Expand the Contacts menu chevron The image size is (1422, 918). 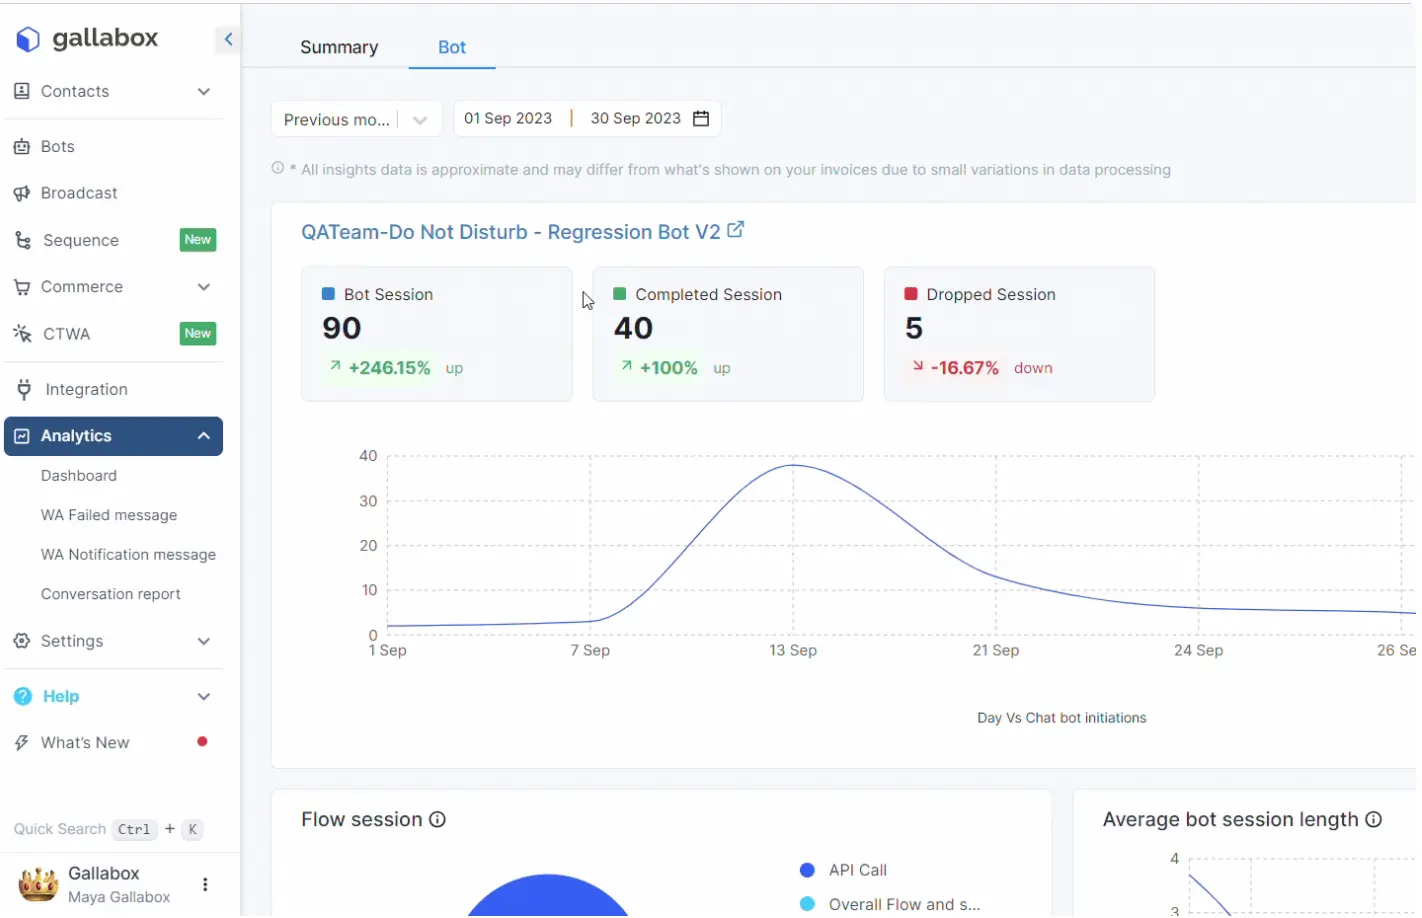tap(204, 92)
